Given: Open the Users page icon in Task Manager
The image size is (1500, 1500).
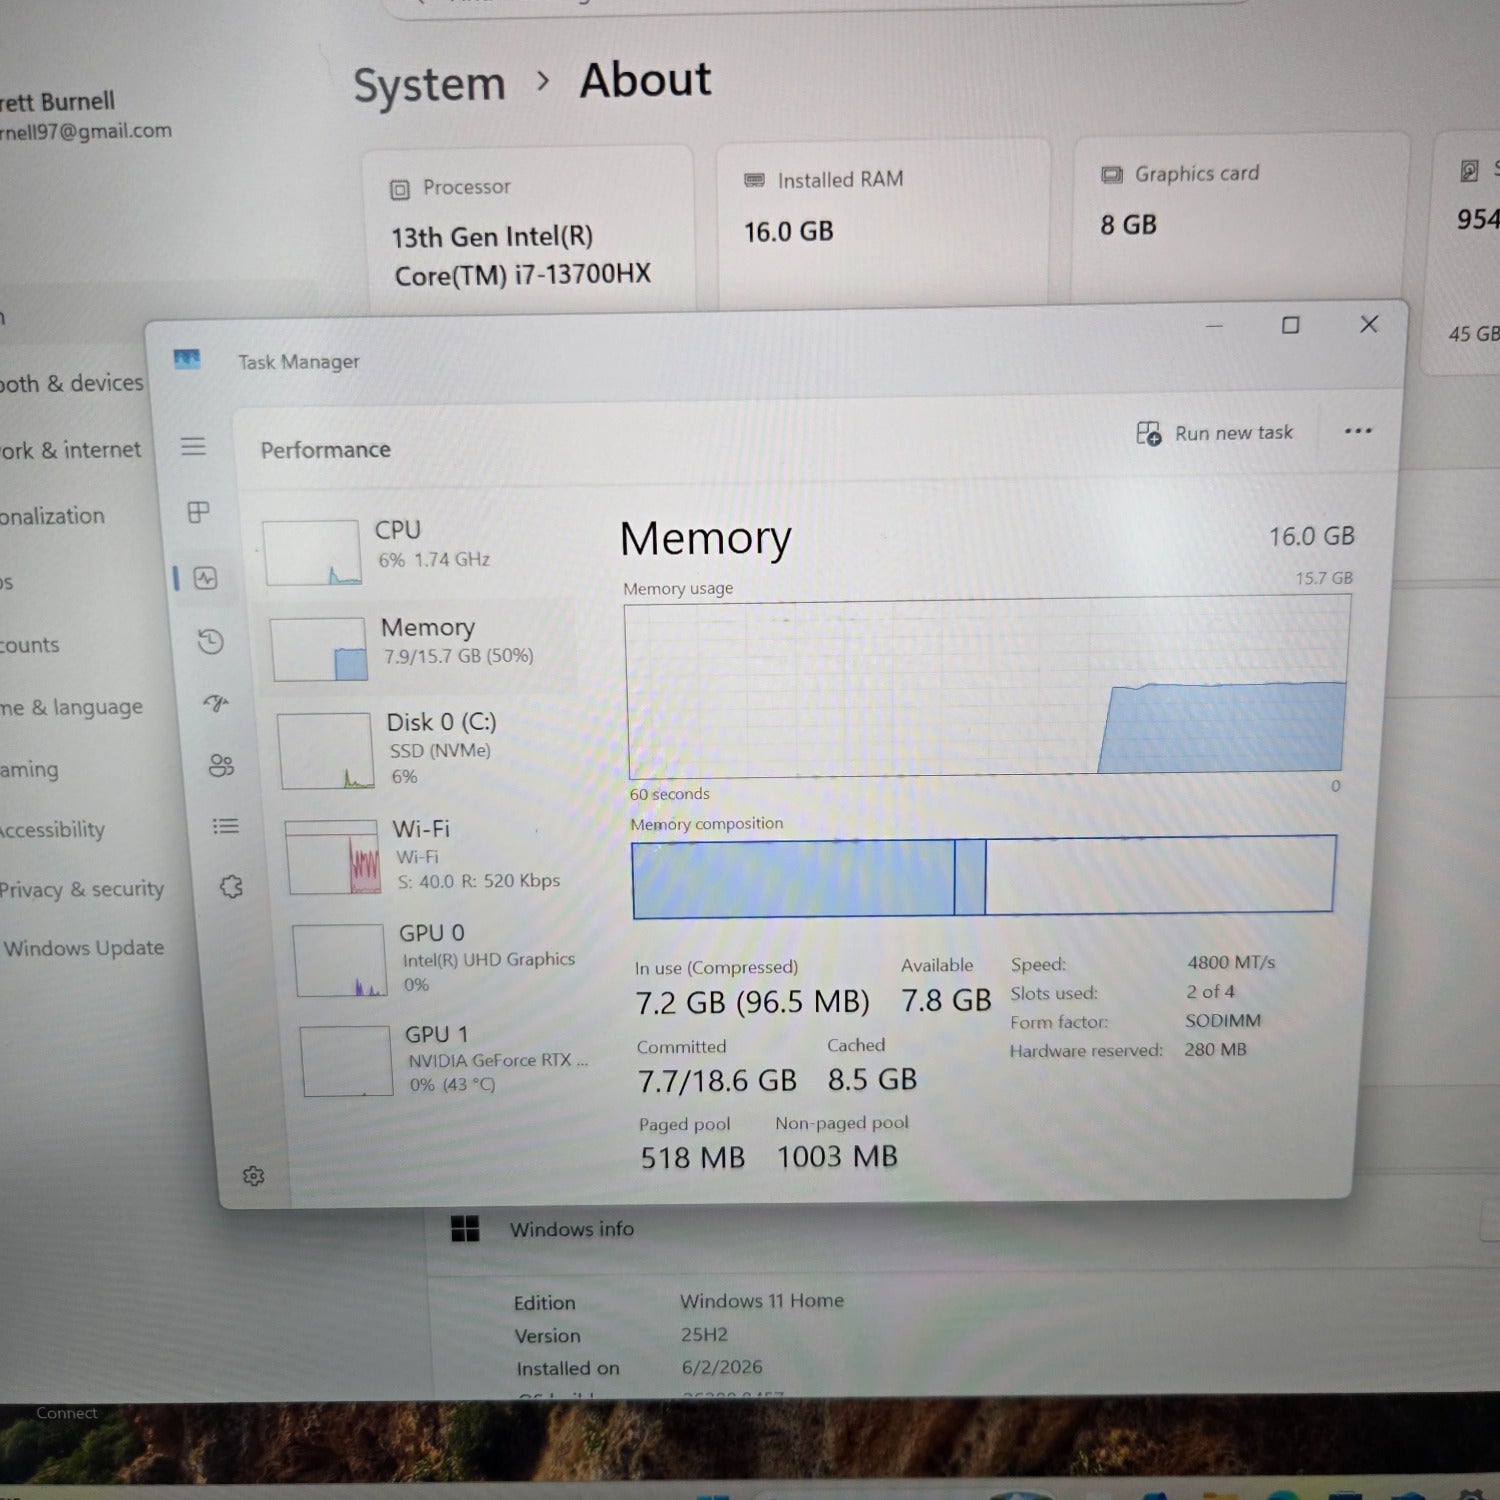Looking at the screenshot, I should [221, 765].
